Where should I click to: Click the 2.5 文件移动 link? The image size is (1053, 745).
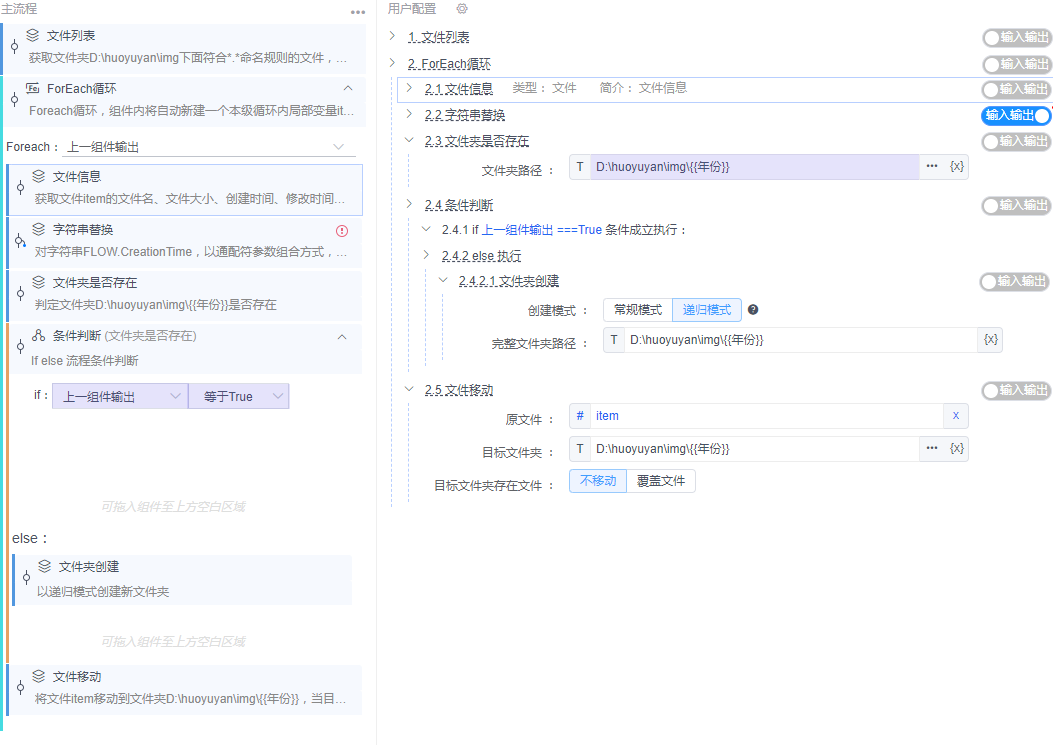(440, 389)
